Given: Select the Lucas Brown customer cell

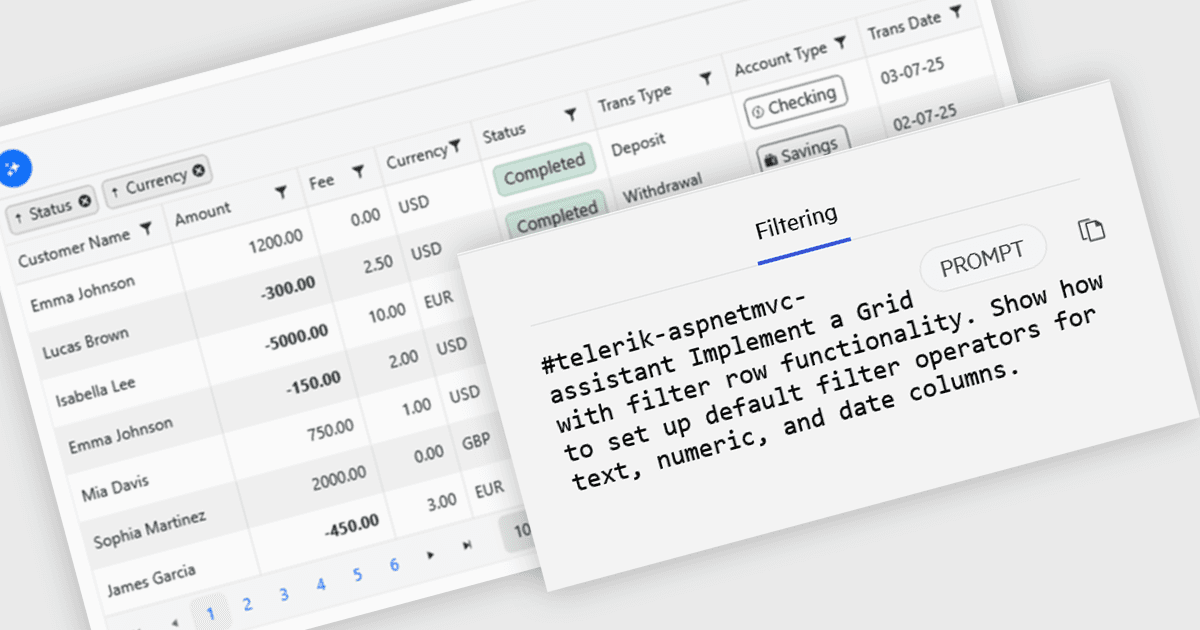Looking at the screenshot, I should click(85, 342).
